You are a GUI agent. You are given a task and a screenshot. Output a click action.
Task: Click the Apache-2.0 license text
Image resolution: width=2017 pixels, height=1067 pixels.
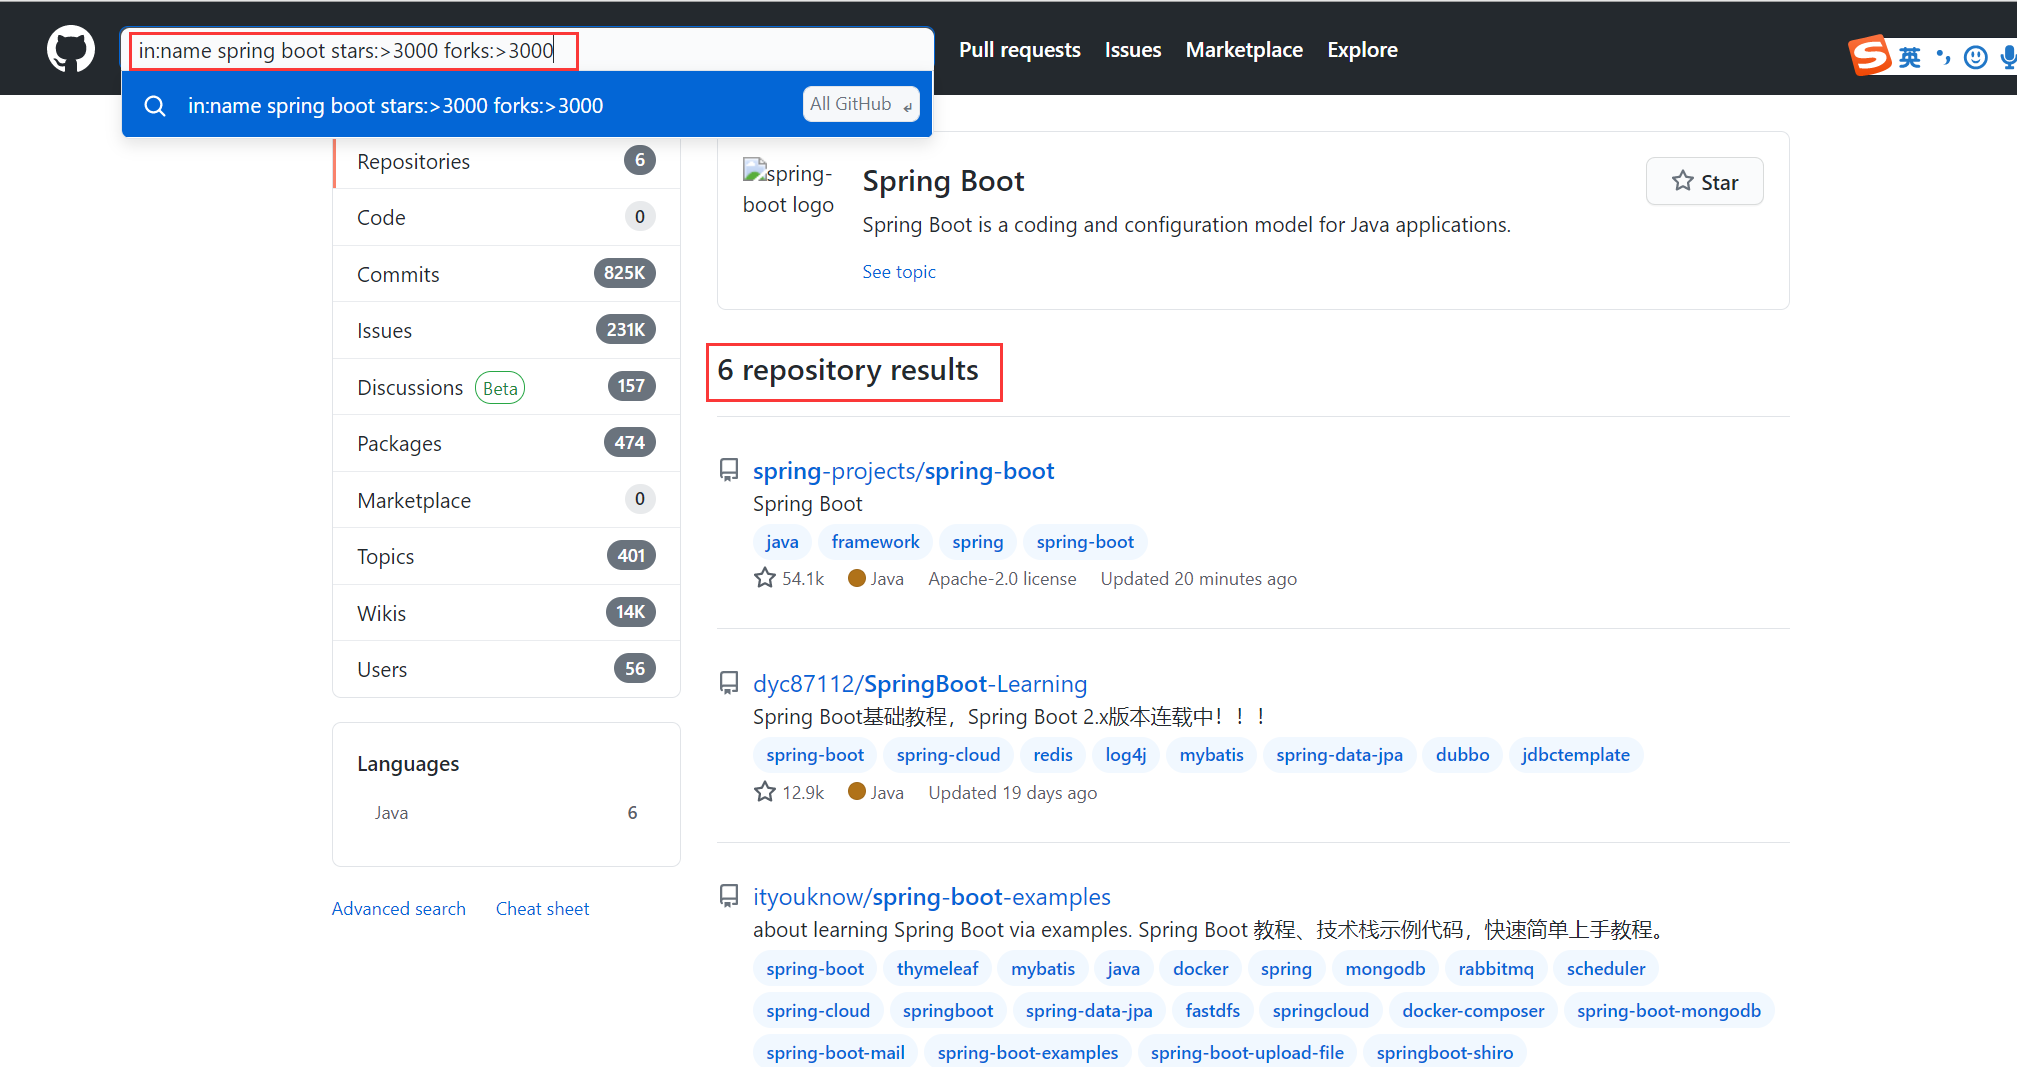coord(1002,578)
